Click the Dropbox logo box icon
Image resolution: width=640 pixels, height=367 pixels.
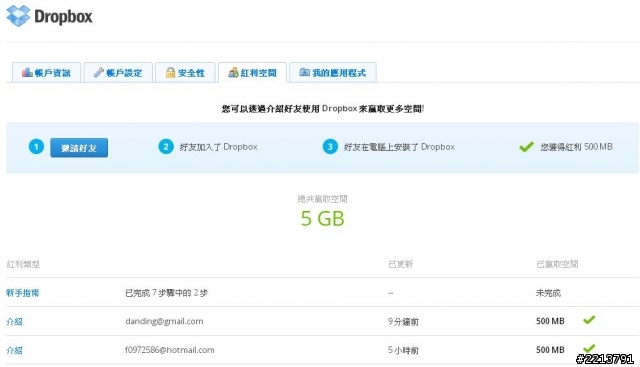[x=18, y=16]
